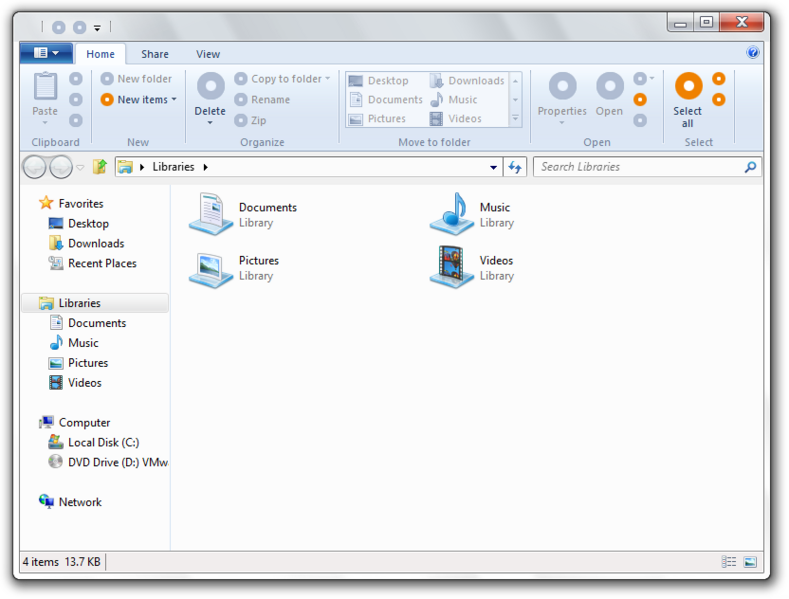The image size is (789, 599).
Task: Open the Home ribbon tab
Action: click(x=101, y=54)
